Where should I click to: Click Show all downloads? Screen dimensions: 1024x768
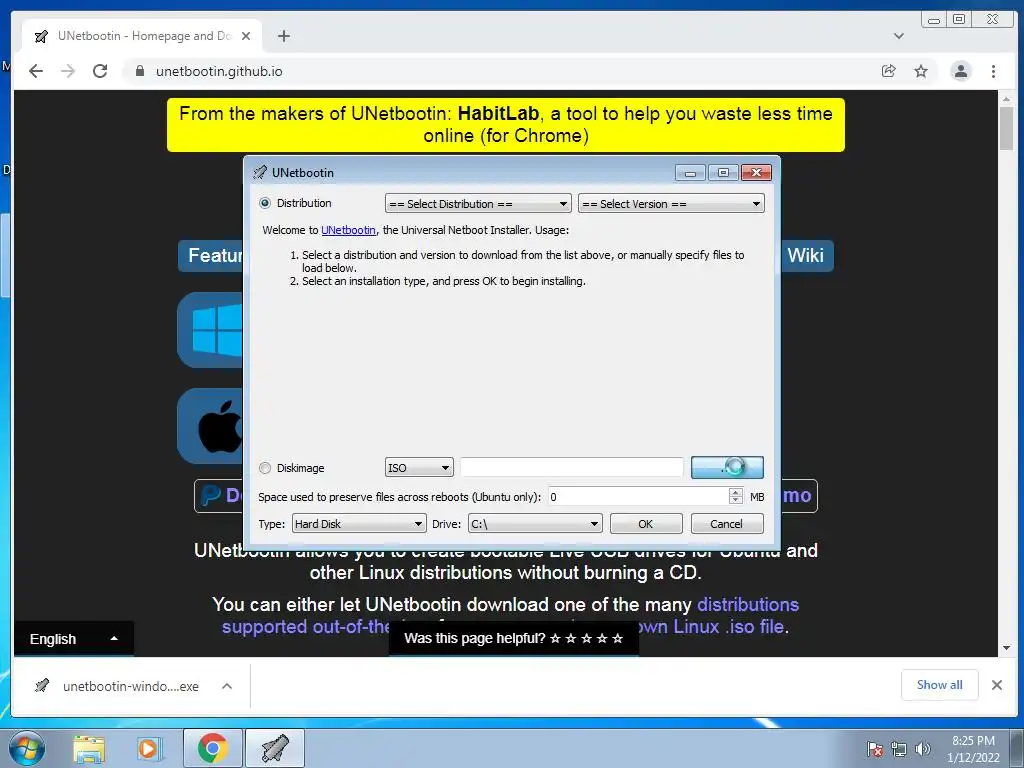pyautogui.click(x=939, y=685)
